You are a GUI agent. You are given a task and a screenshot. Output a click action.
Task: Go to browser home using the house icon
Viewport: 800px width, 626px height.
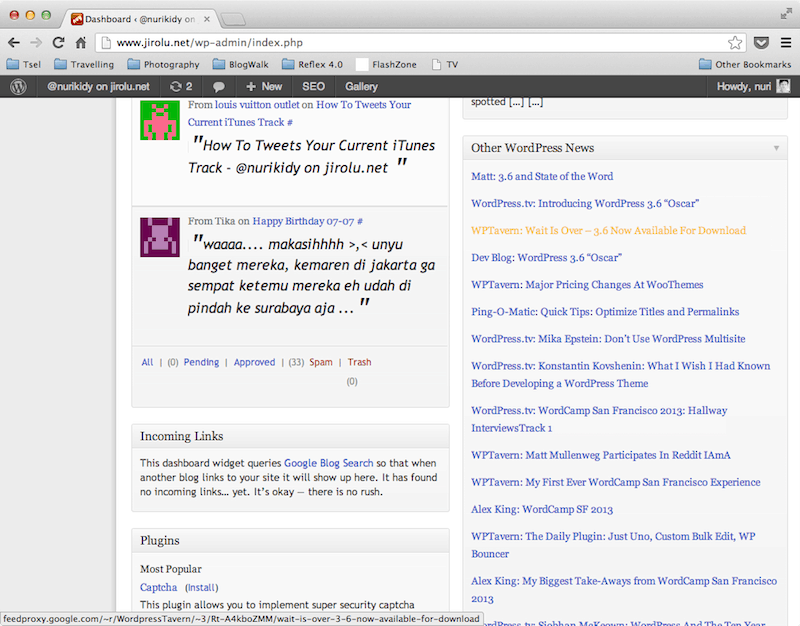pyautogui.click(x=81, y=43)
